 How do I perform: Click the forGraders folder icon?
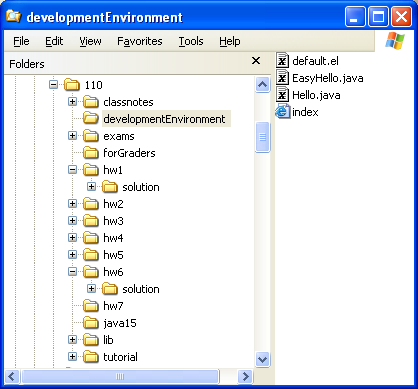click(91, 153)
